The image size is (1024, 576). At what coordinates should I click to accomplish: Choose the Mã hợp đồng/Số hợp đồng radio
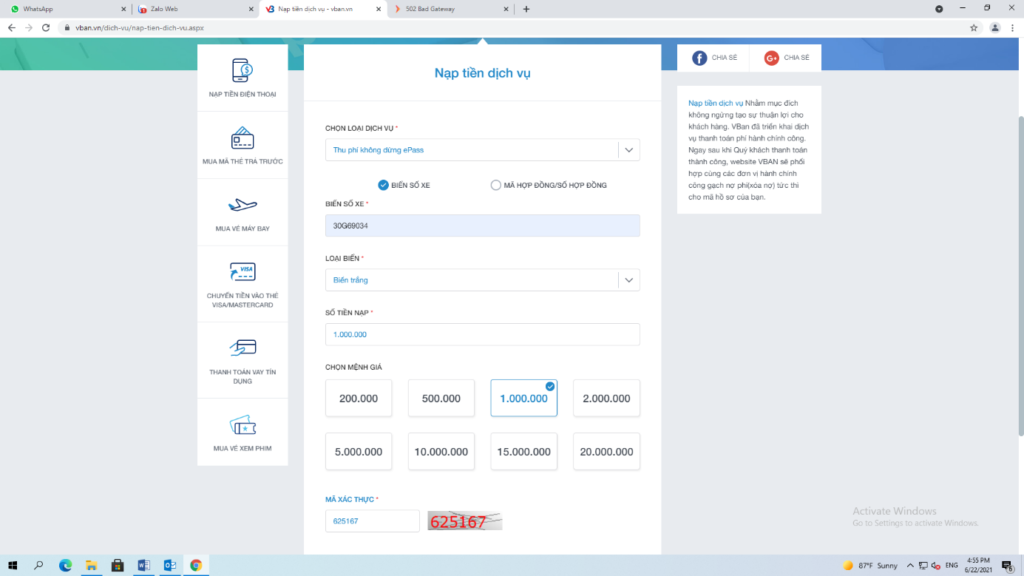(496, 185)
